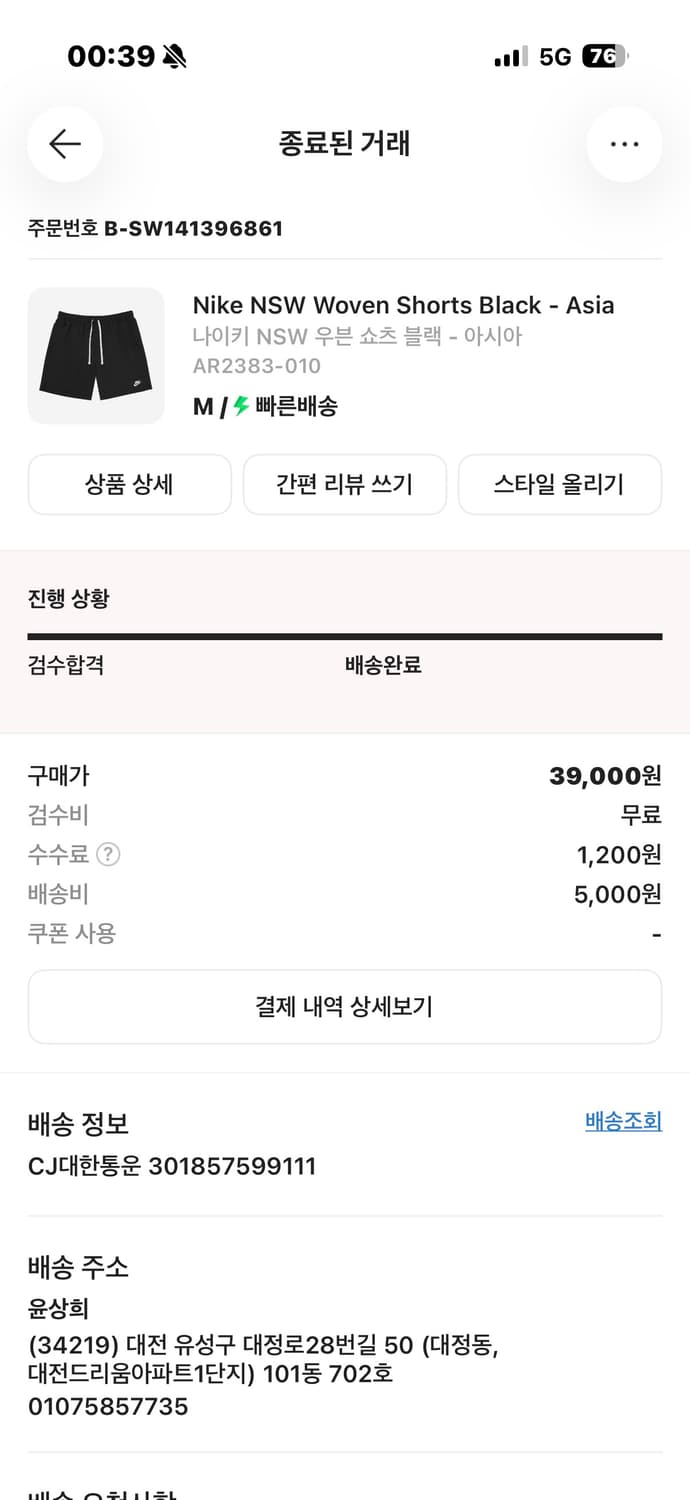Tap the recipient phone number 01075857735

(x=108, y=1407)
